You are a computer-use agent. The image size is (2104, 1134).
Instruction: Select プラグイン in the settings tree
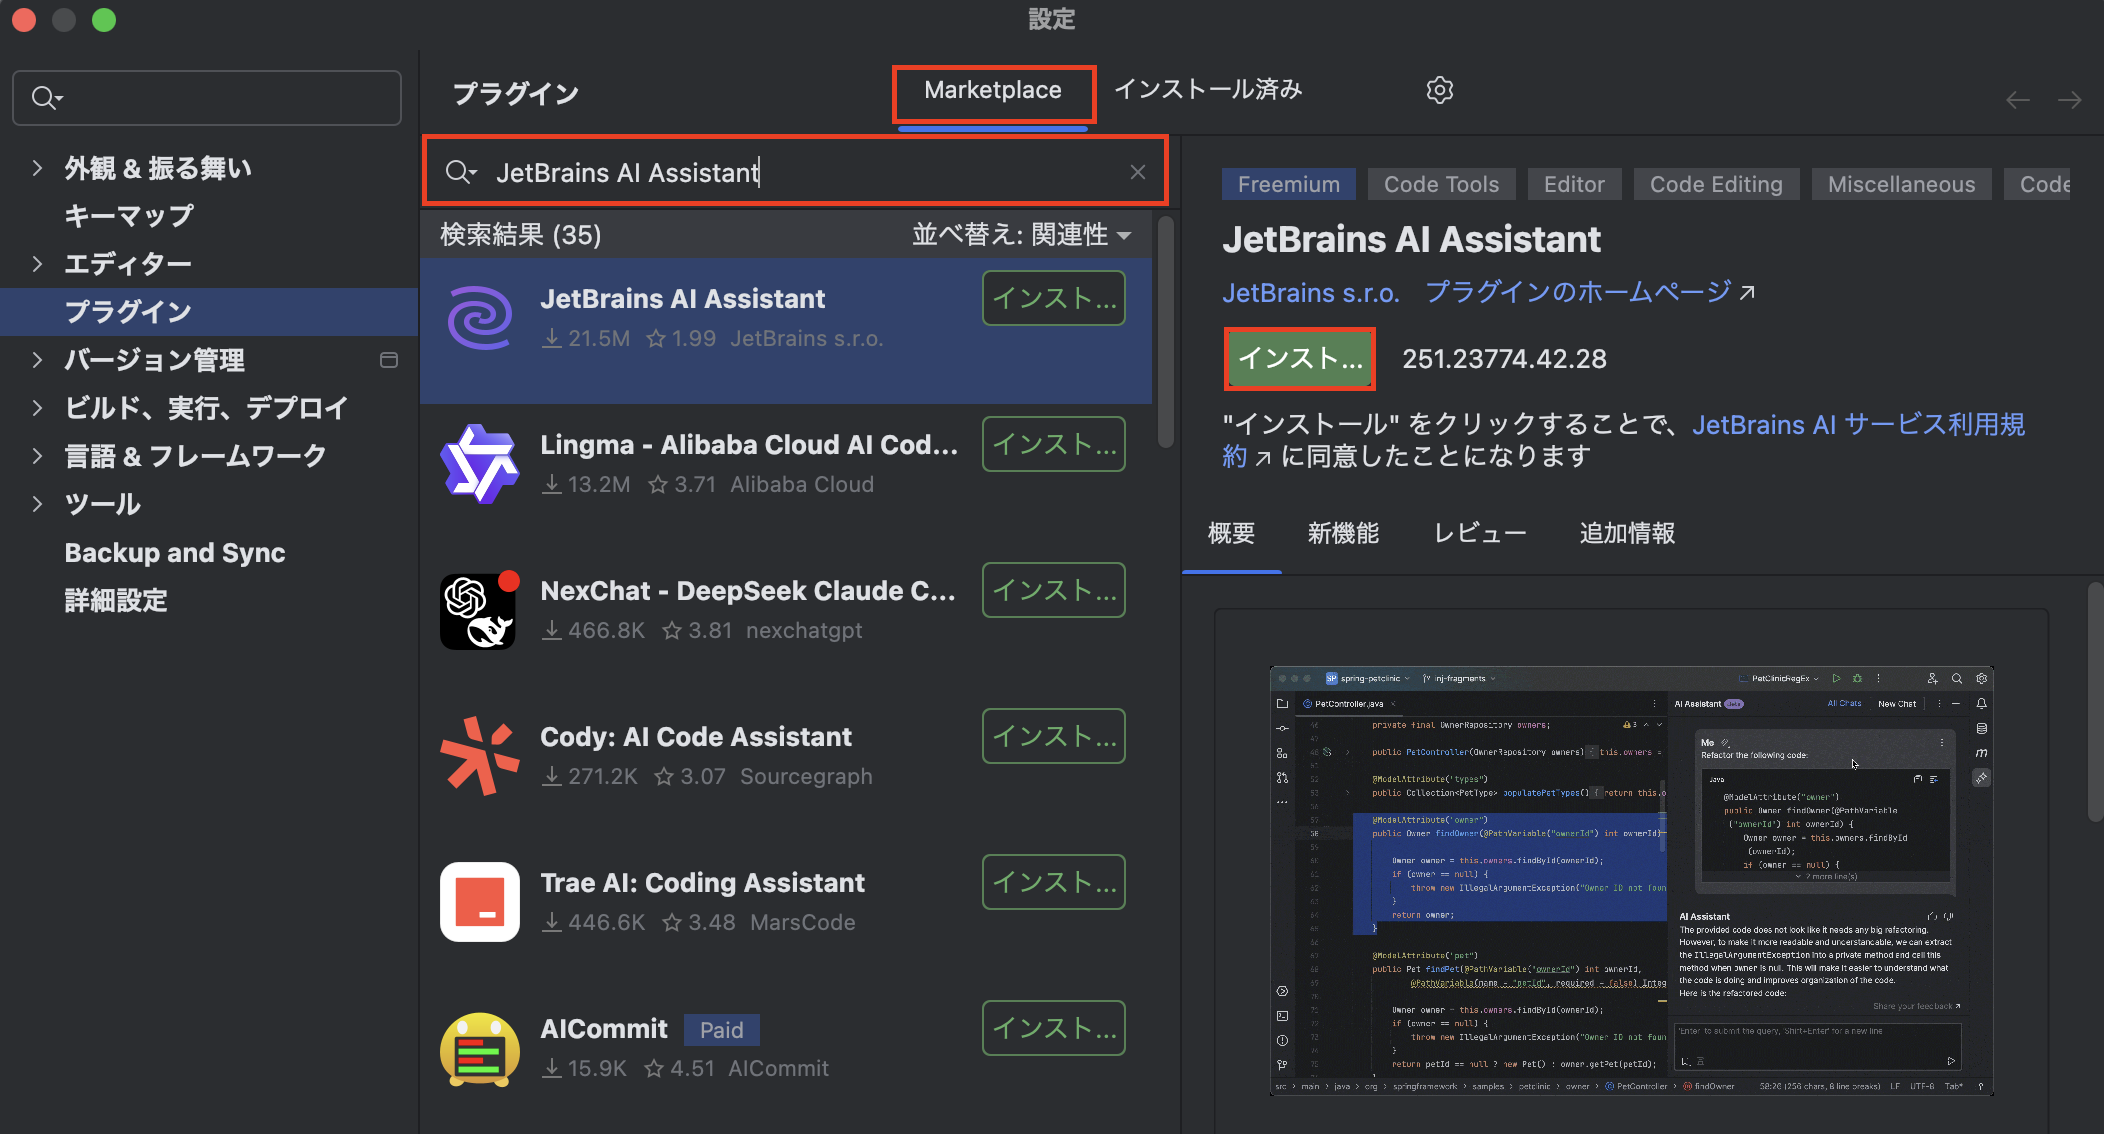pyautogui.click(x=209, y=312)
